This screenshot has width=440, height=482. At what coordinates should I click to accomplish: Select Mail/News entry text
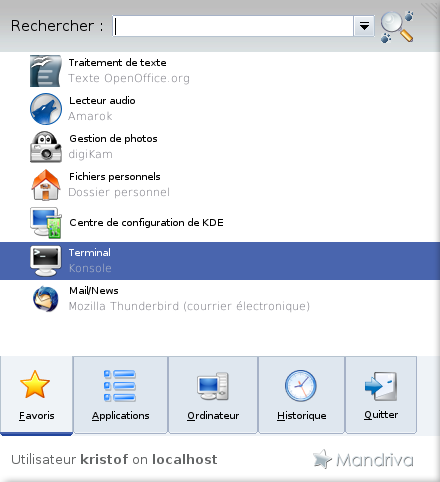point(94,291)
